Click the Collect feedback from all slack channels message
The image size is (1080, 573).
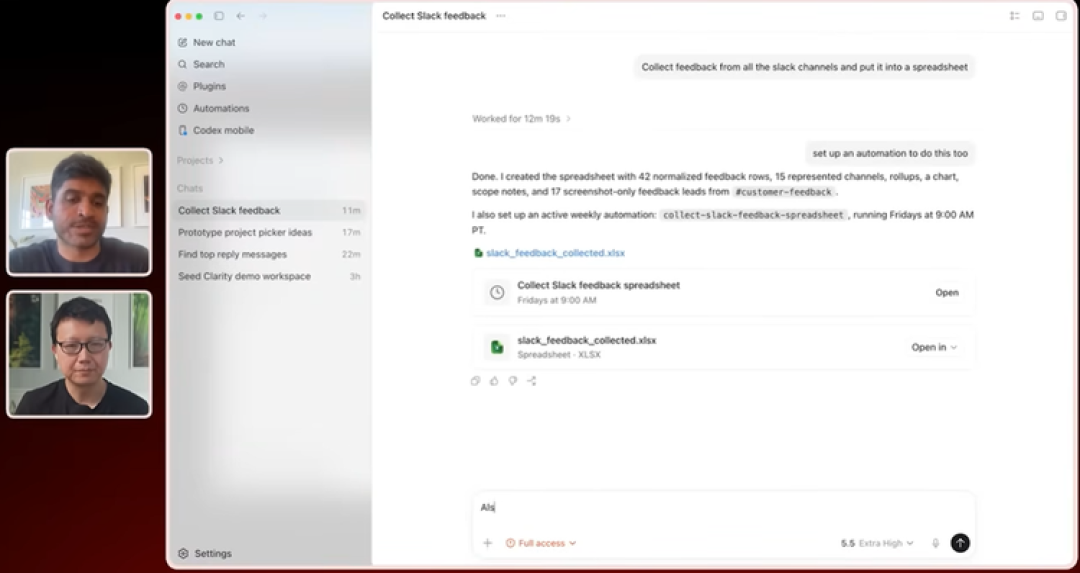point(804,67)
